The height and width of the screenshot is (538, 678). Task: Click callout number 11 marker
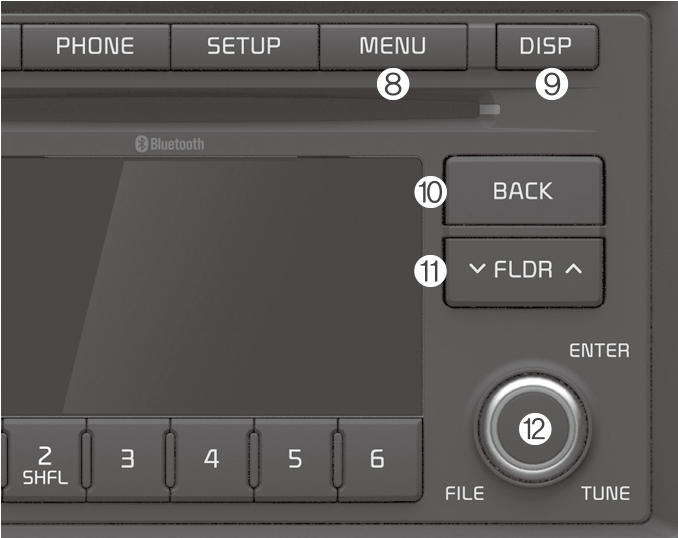tap(430, 270)
